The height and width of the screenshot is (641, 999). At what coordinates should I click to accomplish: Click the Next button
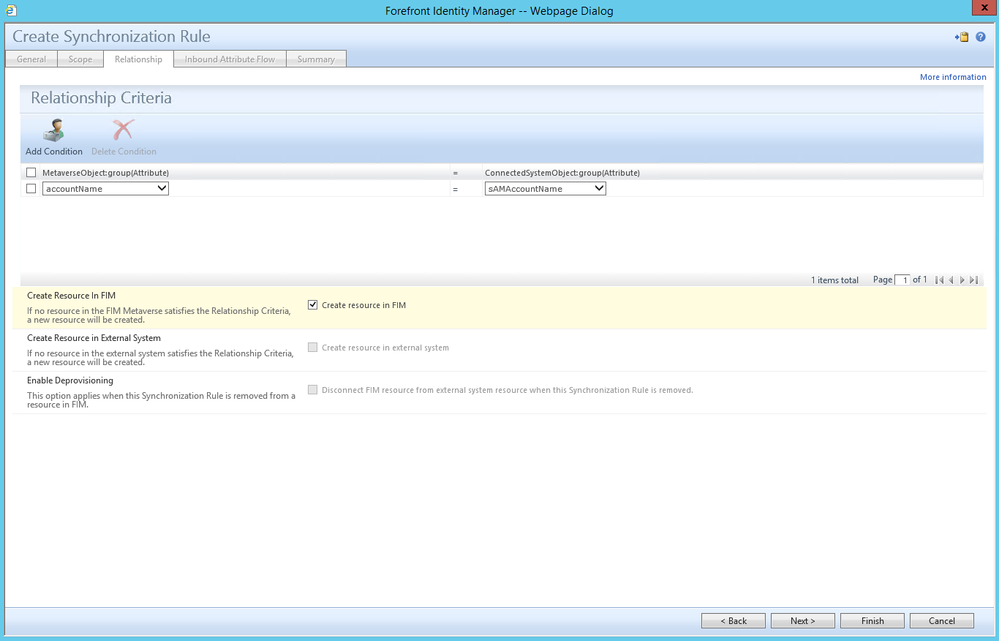click(x=803, y=621)
